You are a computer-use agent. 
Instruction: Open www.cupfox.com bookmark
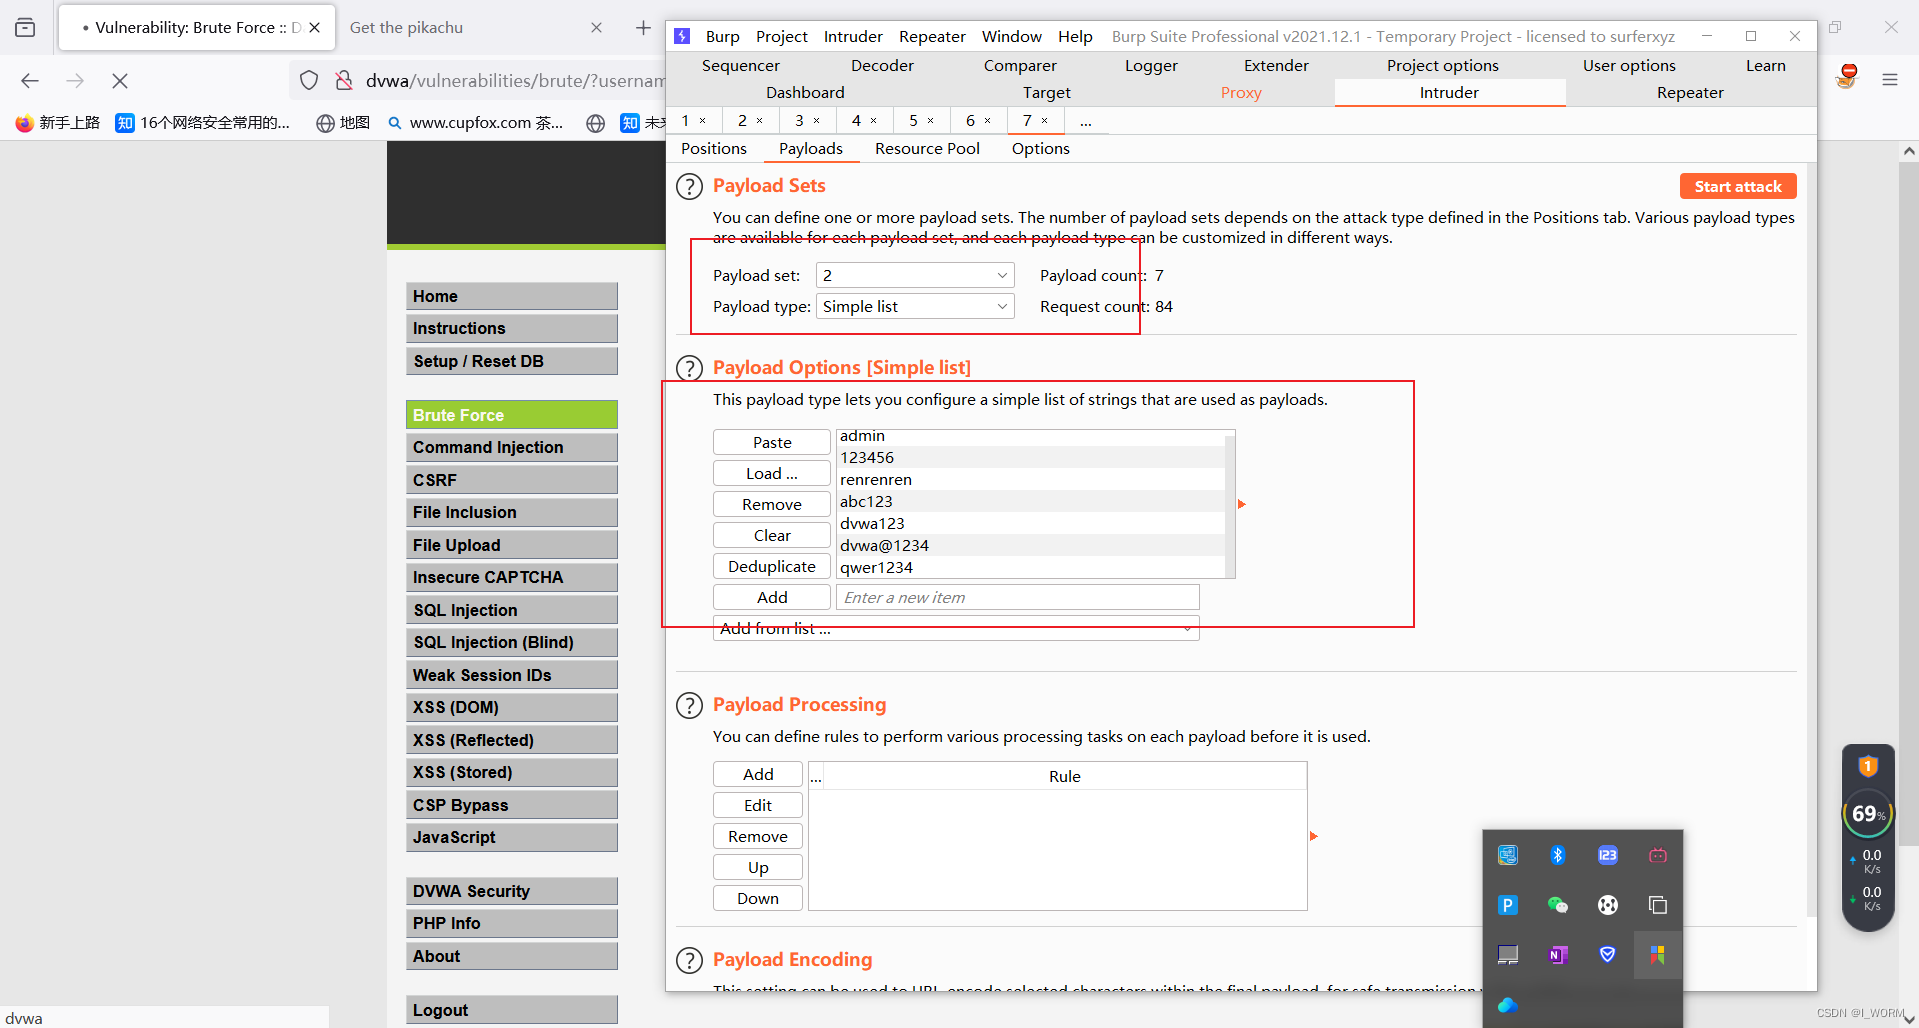(476, 123)
